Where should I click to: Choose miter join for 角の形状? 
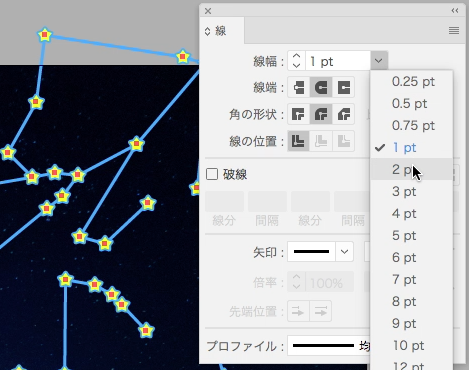click(299, 114)
